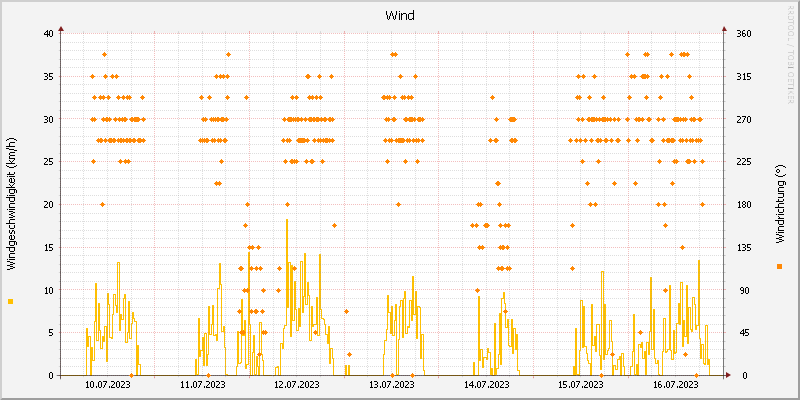The width and height of the screenshot is (800, 400).
Task: Click the date label 12.07.2023
Action: tap(297, 384)
